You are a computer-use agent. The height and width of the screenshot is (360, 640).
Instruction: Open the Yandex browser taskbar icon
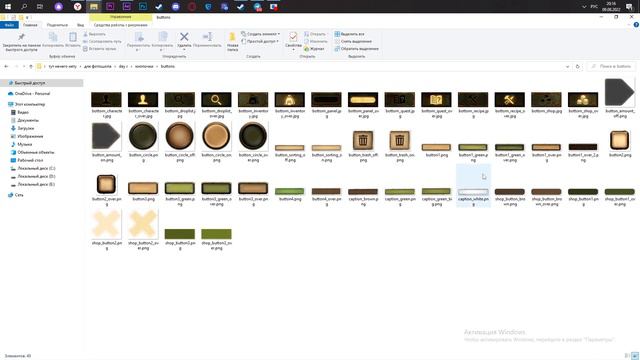pos(78,7)
